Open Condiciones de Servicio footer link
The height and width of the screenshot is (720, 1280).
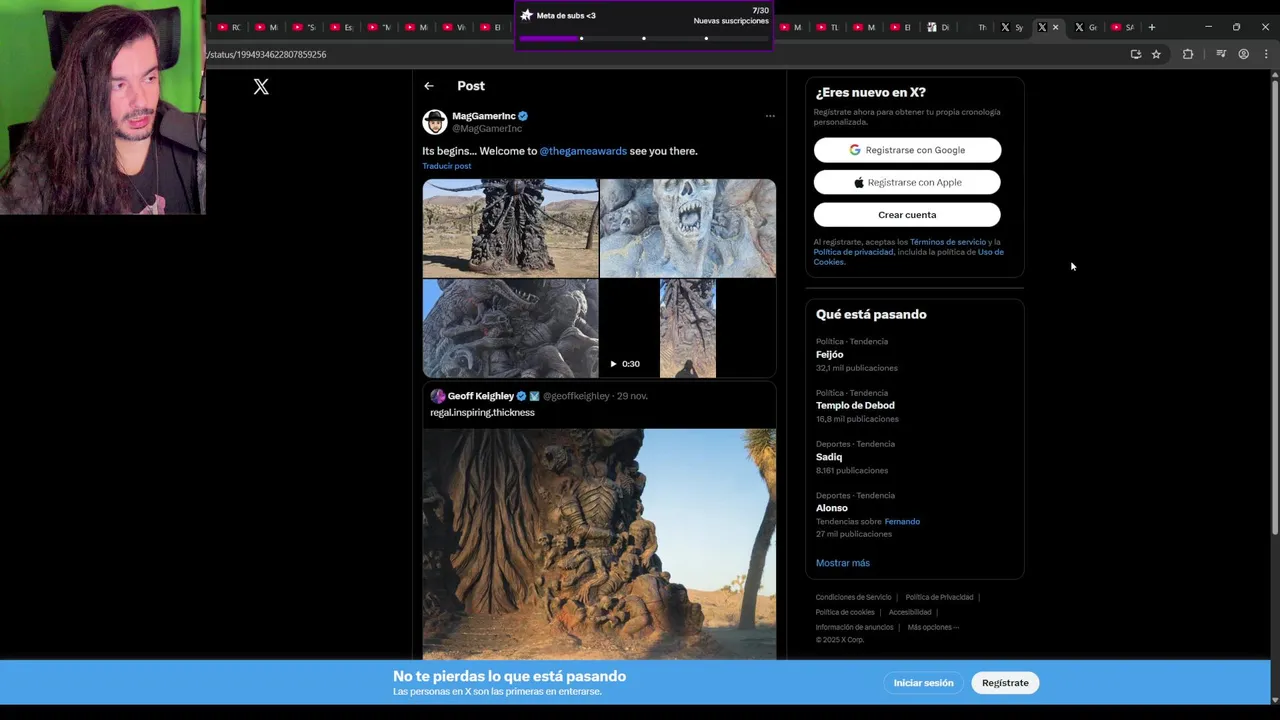click(x=853, y=597)
